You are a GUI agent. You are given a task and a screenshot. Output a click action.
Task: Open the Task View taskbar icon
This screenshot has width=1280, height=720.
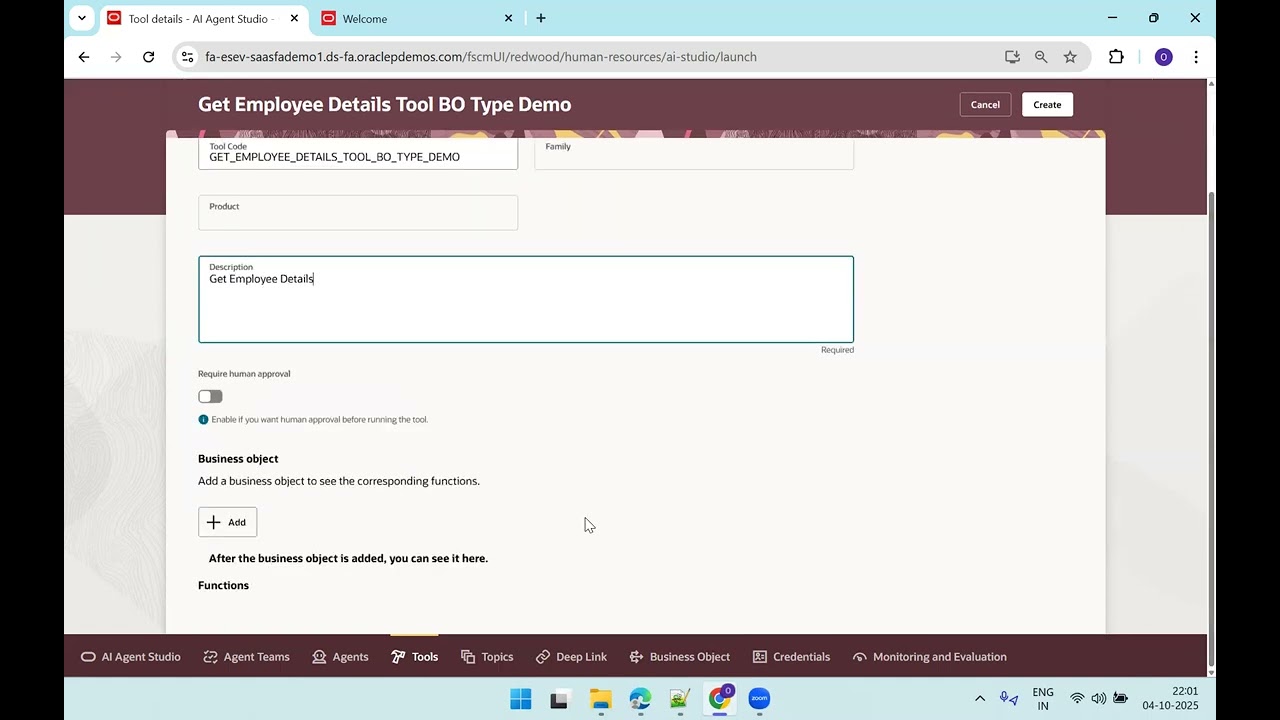point(559,699)
